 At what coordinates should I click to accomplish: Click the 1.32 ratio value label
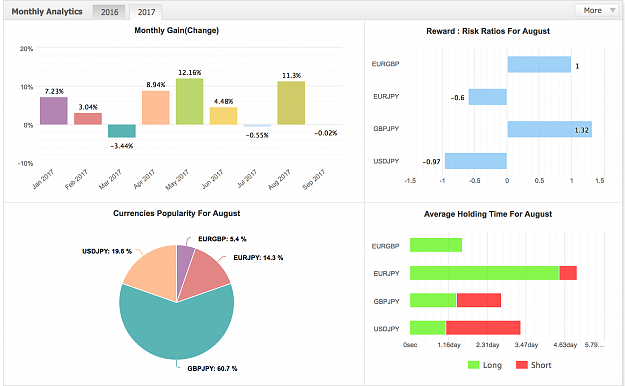click(x=581, y=130)
